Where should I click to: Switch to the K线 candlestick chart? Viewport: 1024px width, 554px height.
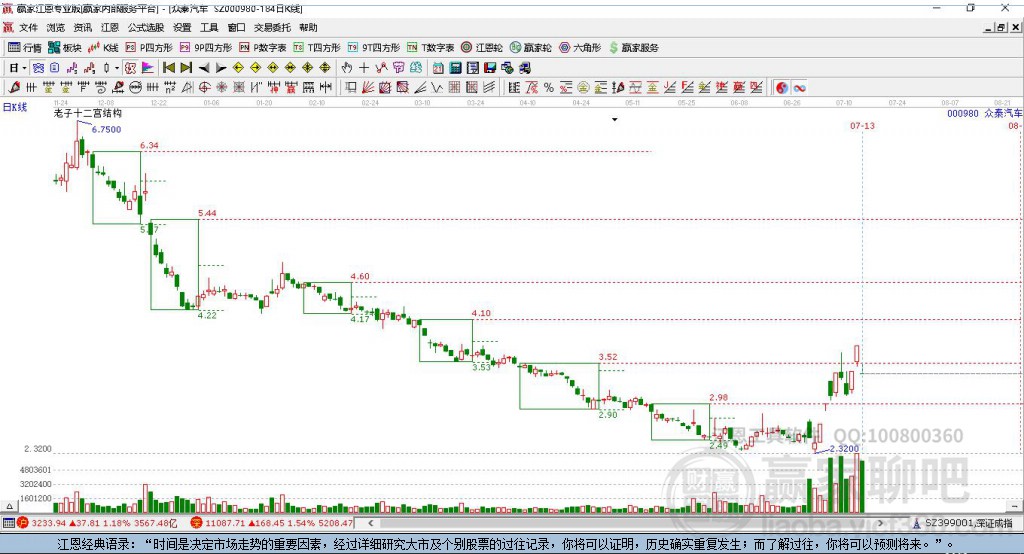click(x=103, y=48)
